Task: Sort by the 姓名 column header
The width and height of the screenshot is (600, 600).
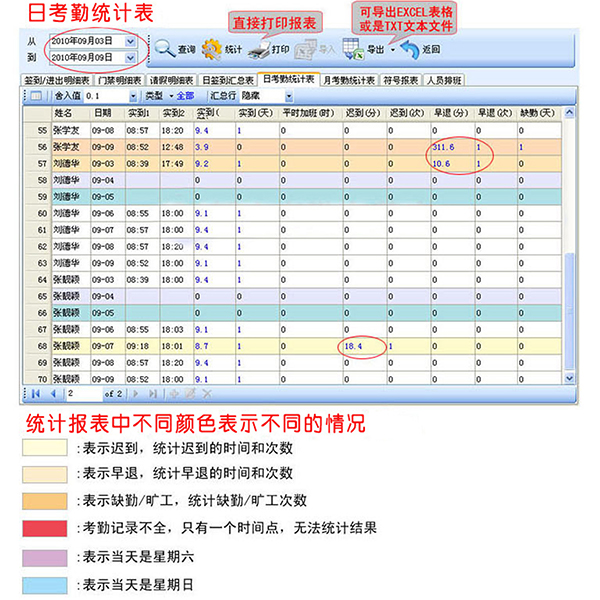Action: 71,113
